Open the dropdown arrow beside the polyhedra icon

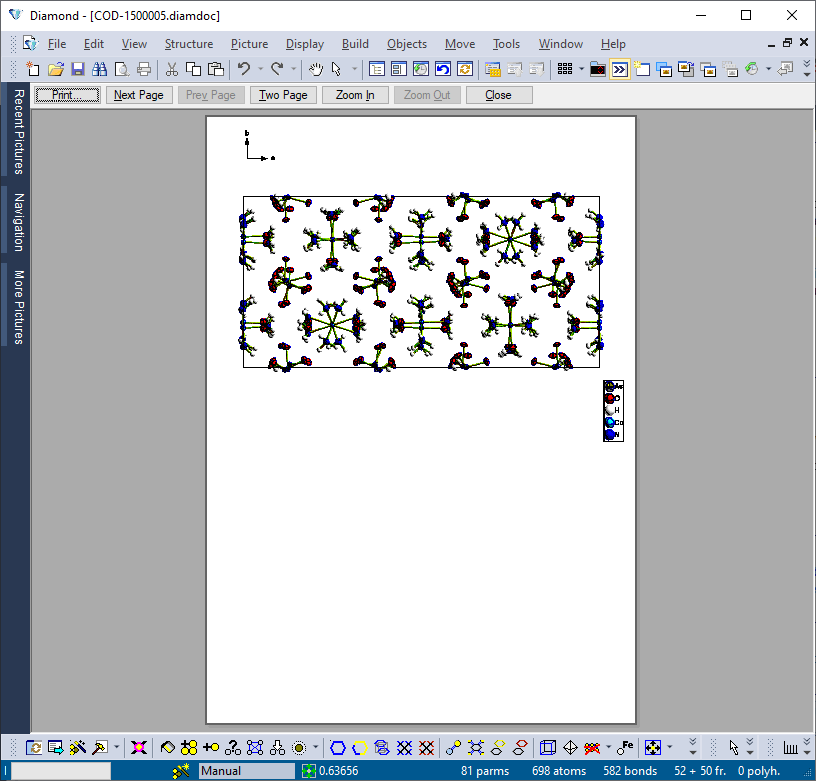(x=314, y=747)
